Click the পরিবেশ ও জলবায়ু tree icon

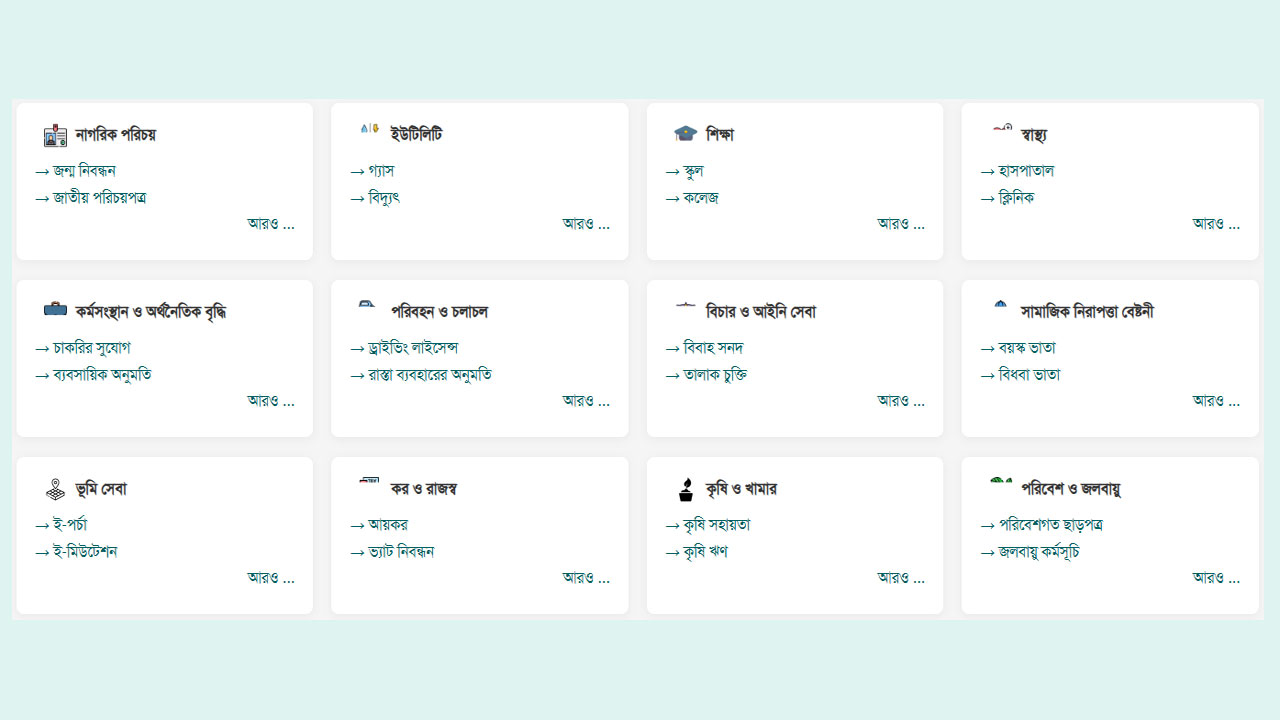click(1000, 482)
